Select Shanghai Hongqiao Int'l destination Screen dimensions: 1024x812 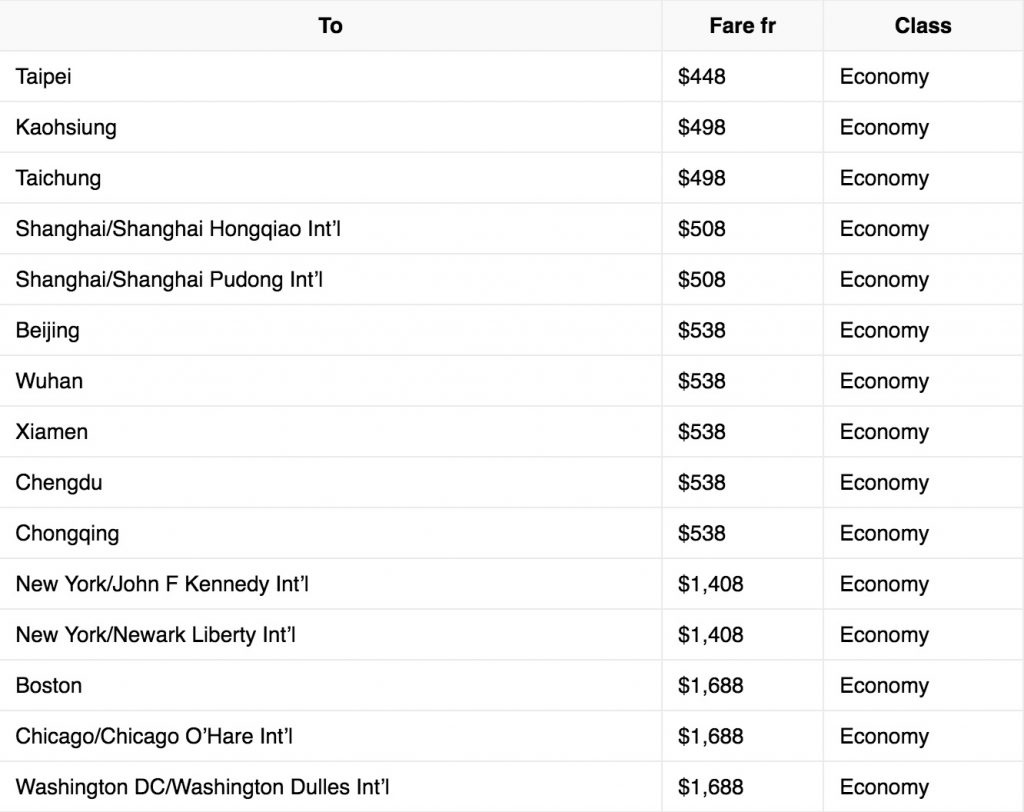(179, 229)
